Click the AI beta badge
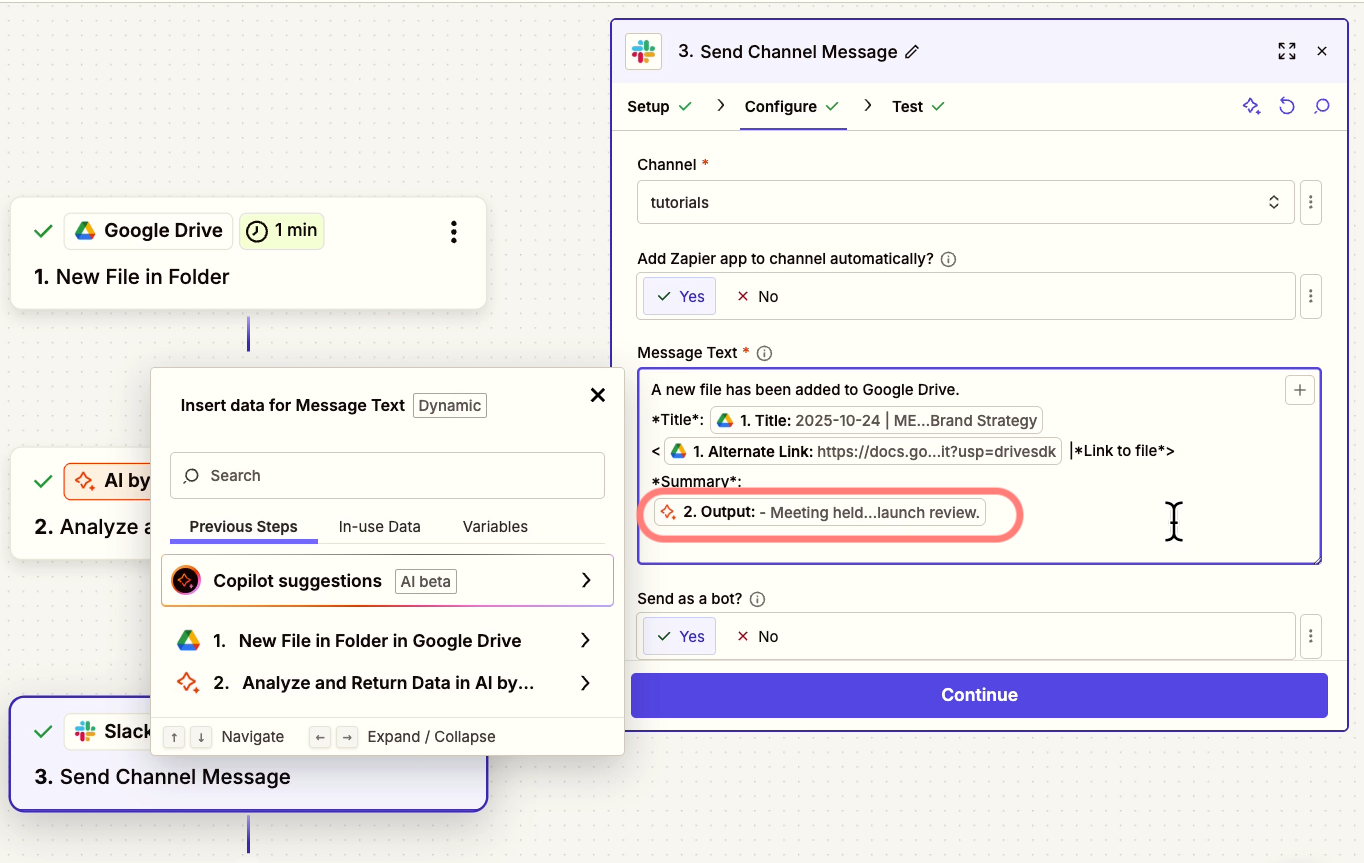 point(427,581)
